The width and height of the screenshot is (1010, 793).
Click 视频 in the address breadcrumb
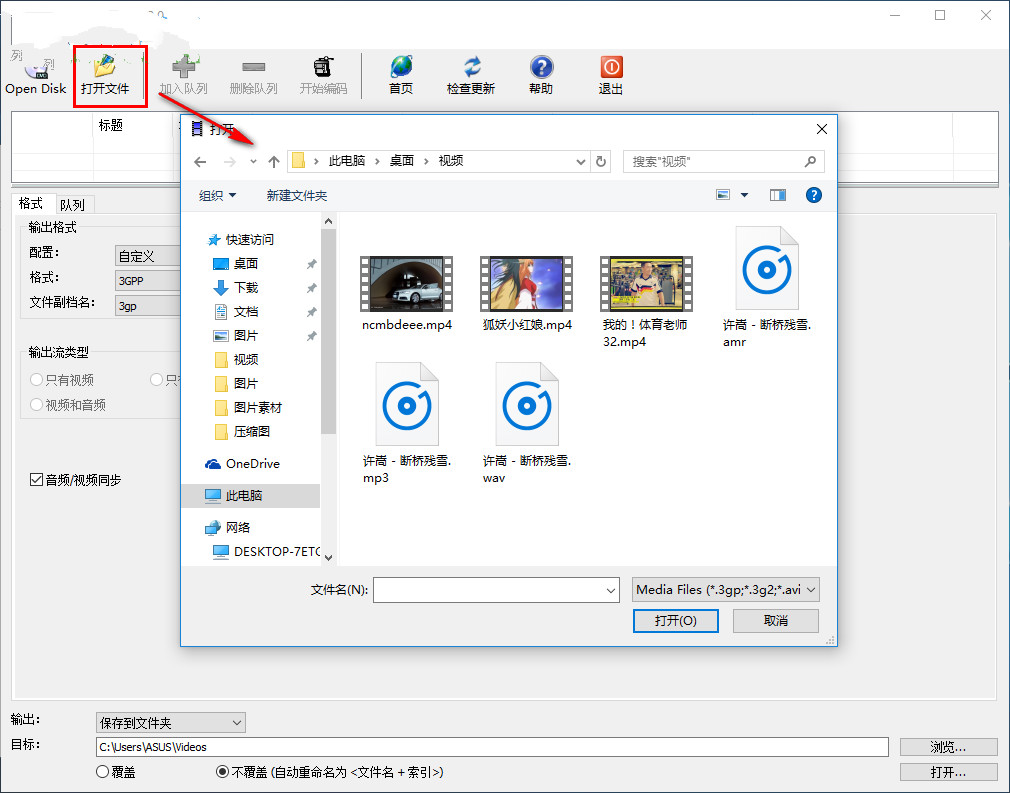tap(450, 161)
